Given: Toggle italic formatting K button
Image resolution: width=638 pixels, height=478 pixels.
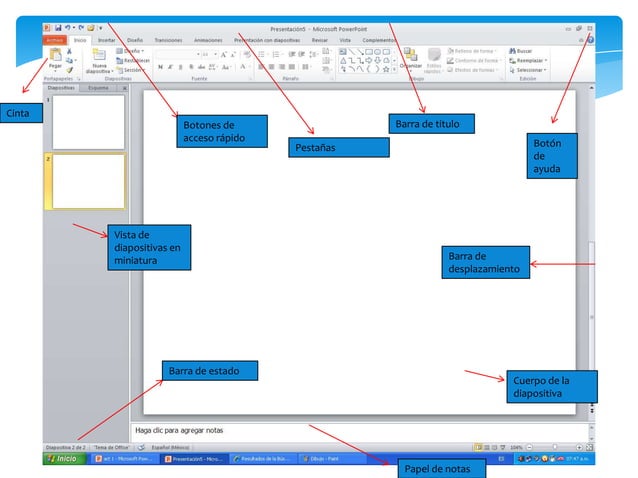Looking at the screenshot, I should (169, 68).
